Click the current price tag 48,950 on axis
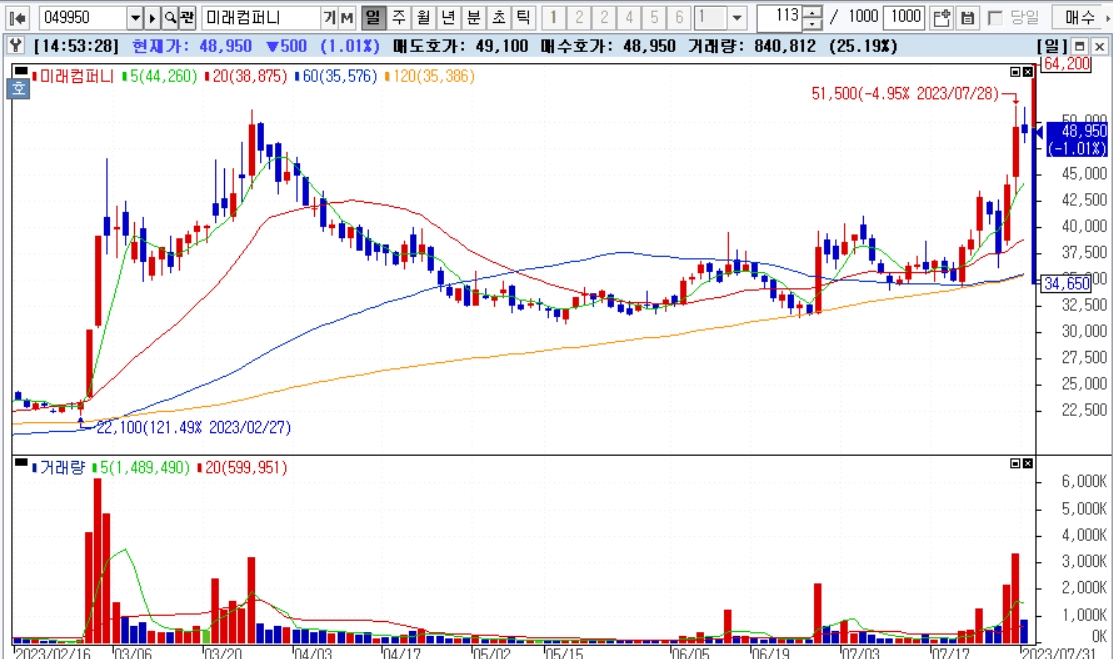This screenshot has width=1113, height=659. 1078,139
